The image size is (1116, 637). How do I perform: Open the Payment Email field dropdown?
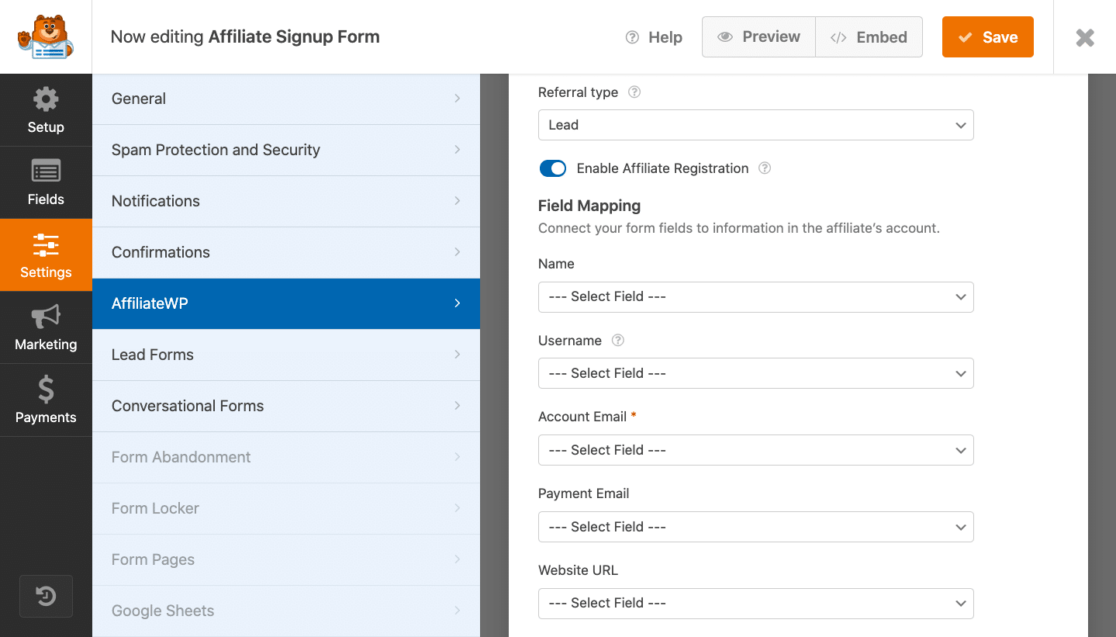coord(756,527)
